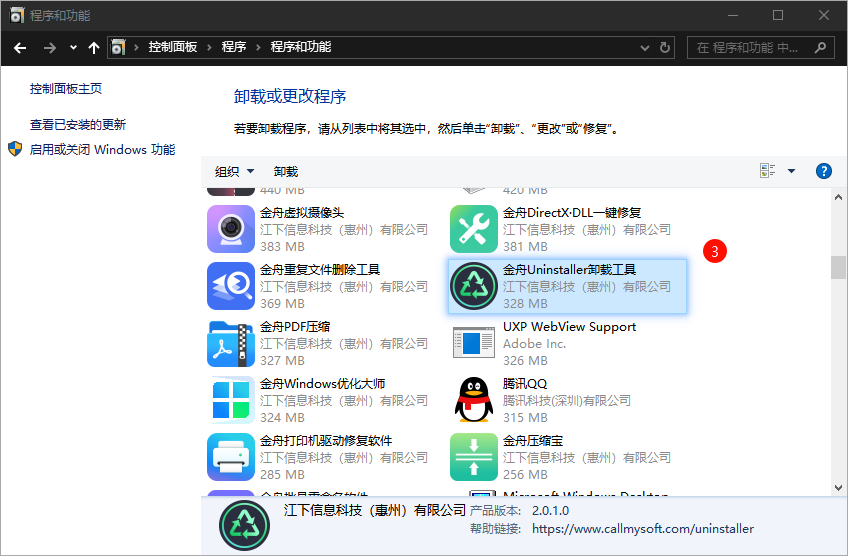Screen dimensions: 848x556
Task: Click the 315 MB size text
Action: 525,418
